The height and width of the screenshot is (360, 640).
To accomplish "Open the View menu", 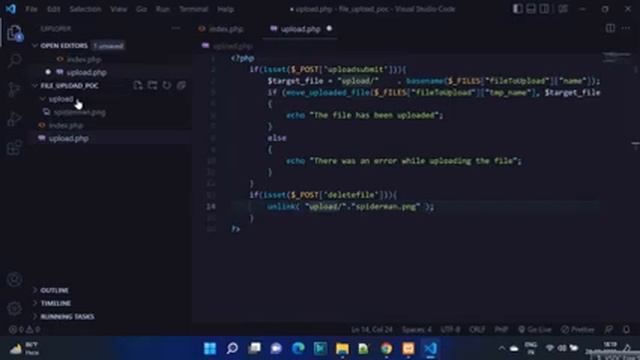I will click(x=118, y=9).
